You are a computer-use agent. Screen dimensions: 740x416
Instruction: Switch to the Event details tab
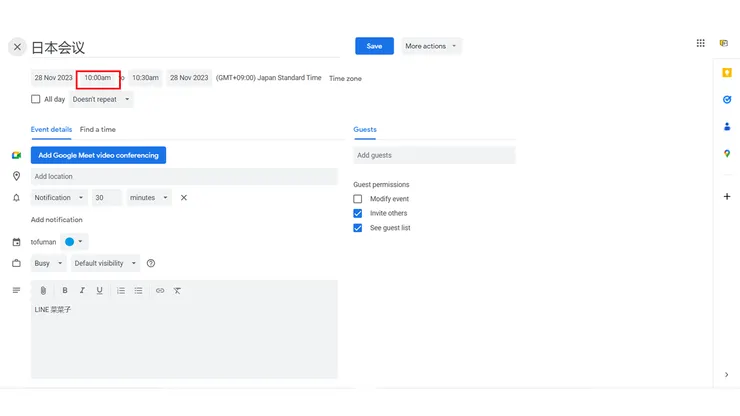[51, 129]
